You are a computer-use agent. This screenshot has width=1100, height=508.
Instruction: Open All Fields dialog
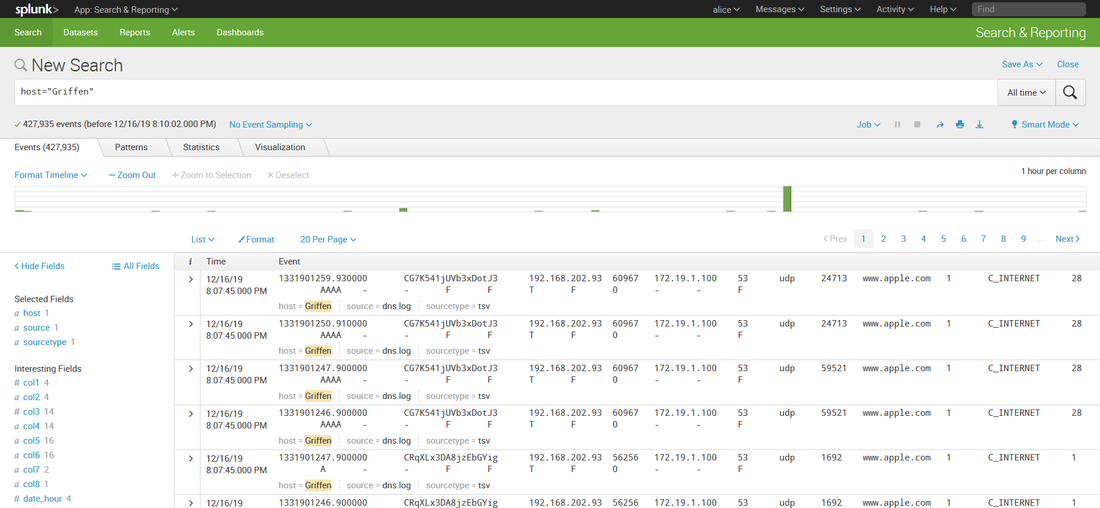click(135, 266)
